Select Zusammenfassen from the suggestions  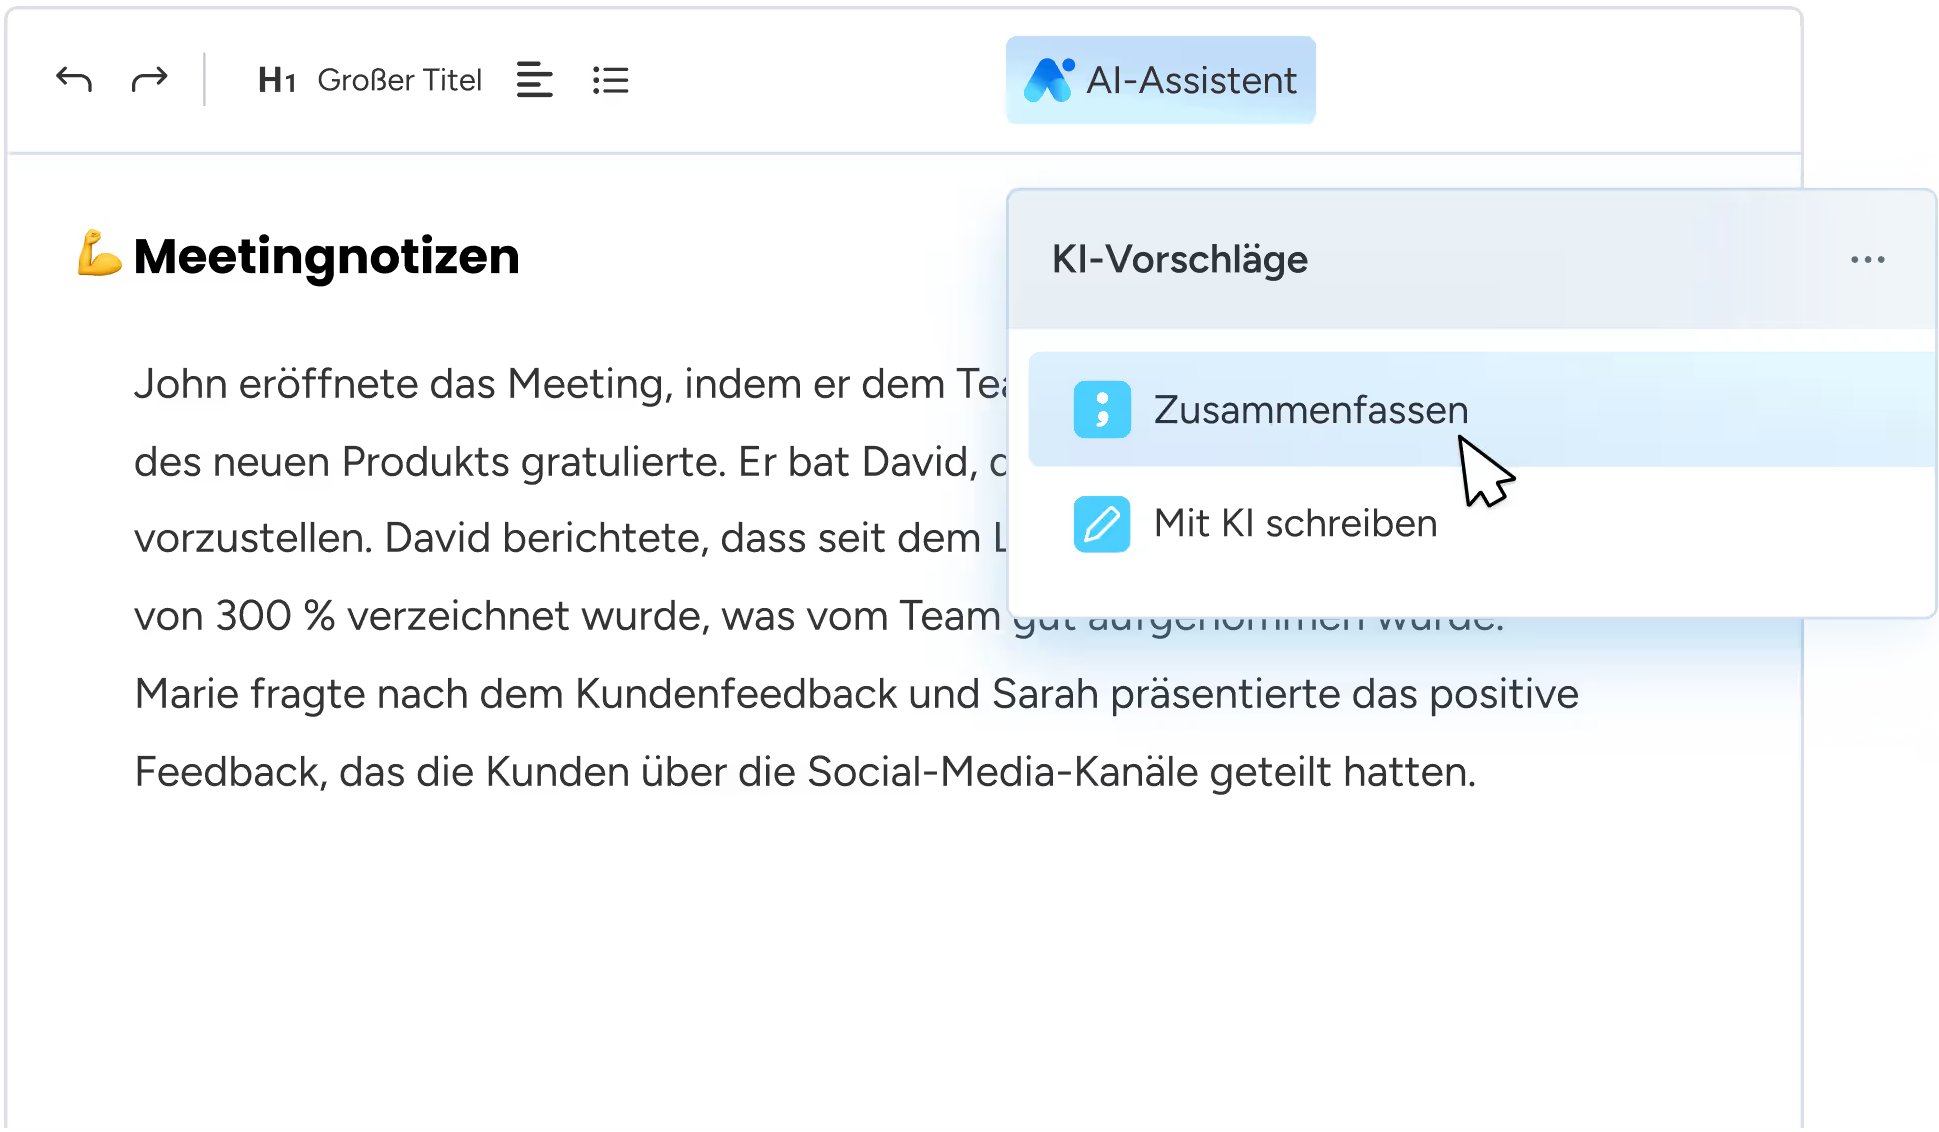click(1310, 410)
